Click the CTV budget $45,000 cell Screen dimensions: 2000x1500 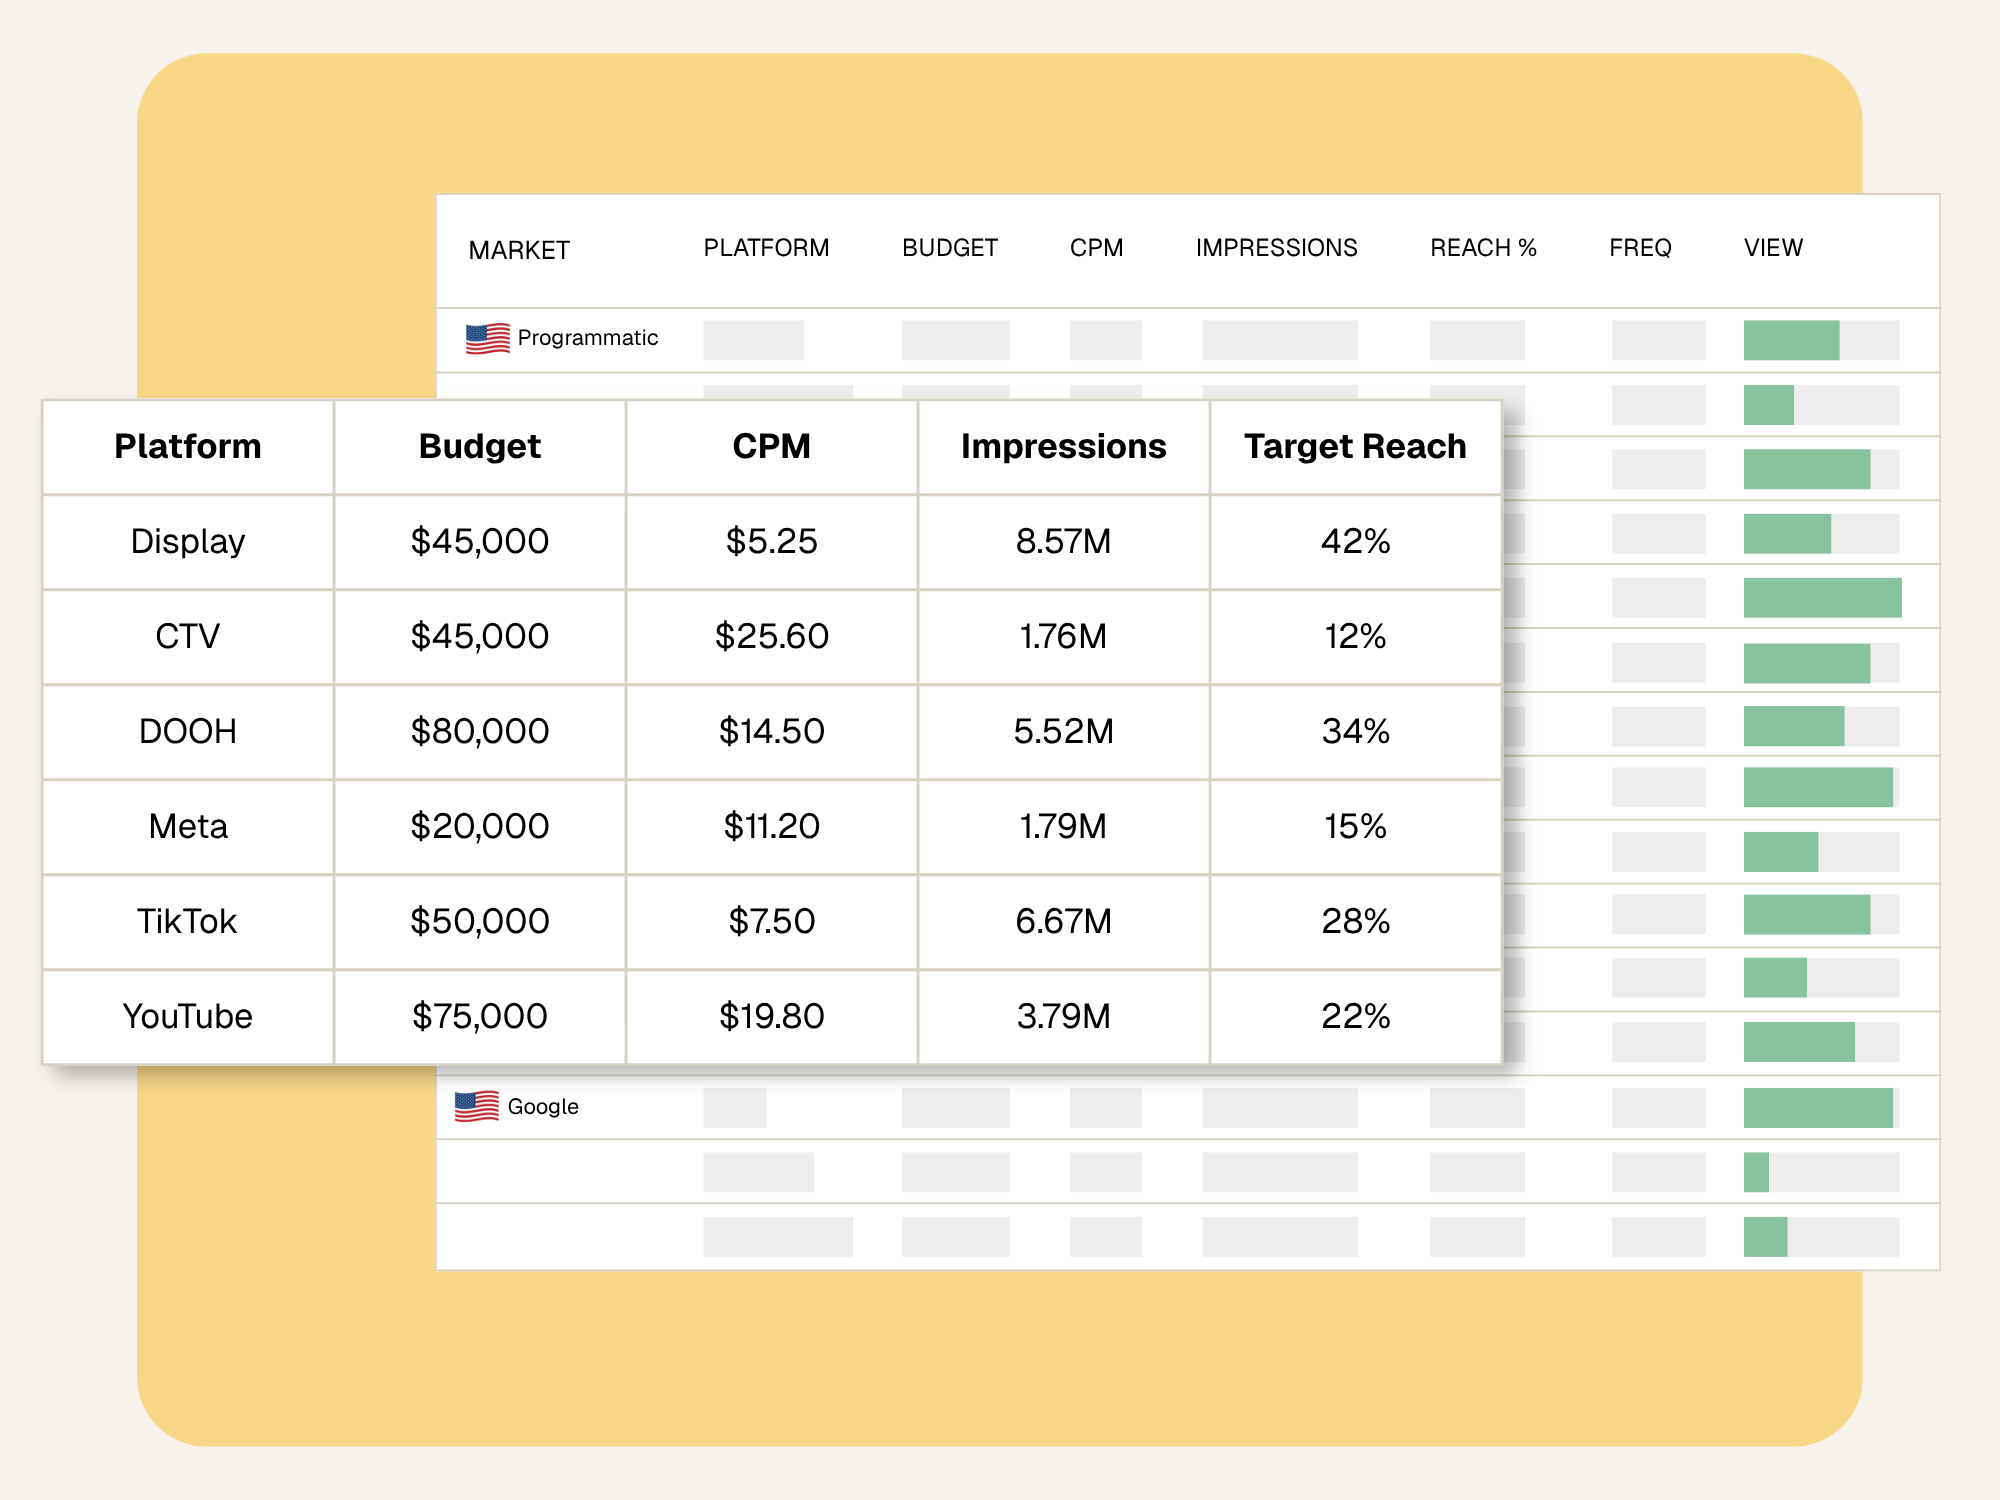point(479,636)
